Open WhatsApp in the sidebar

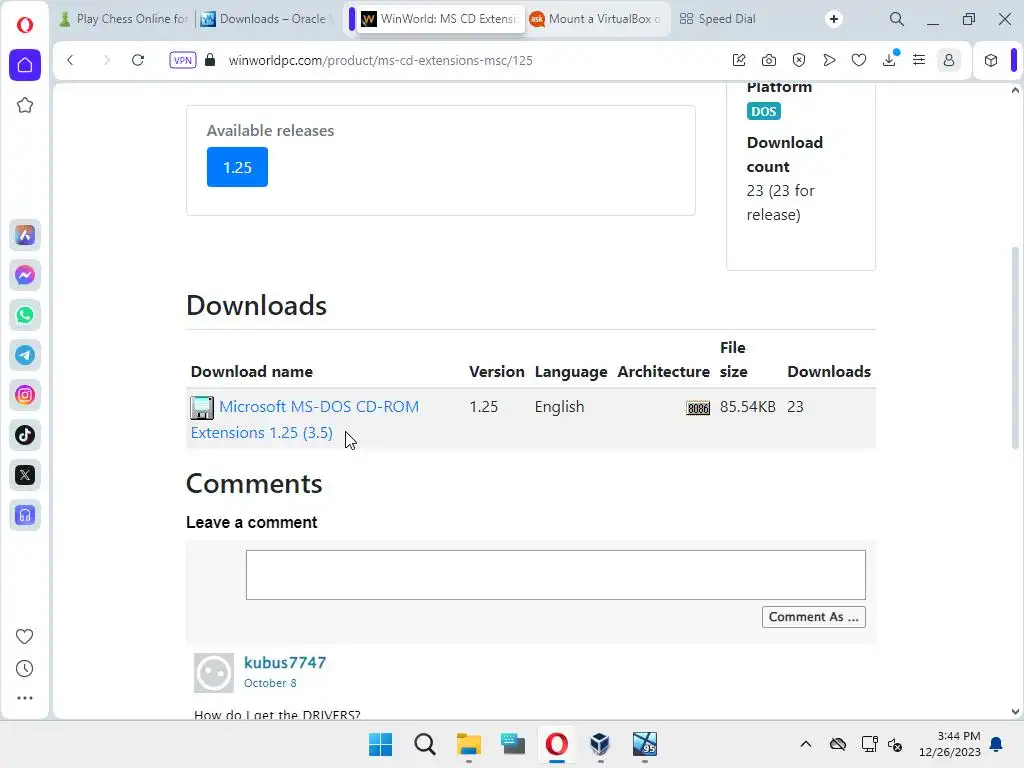[25, 315]
